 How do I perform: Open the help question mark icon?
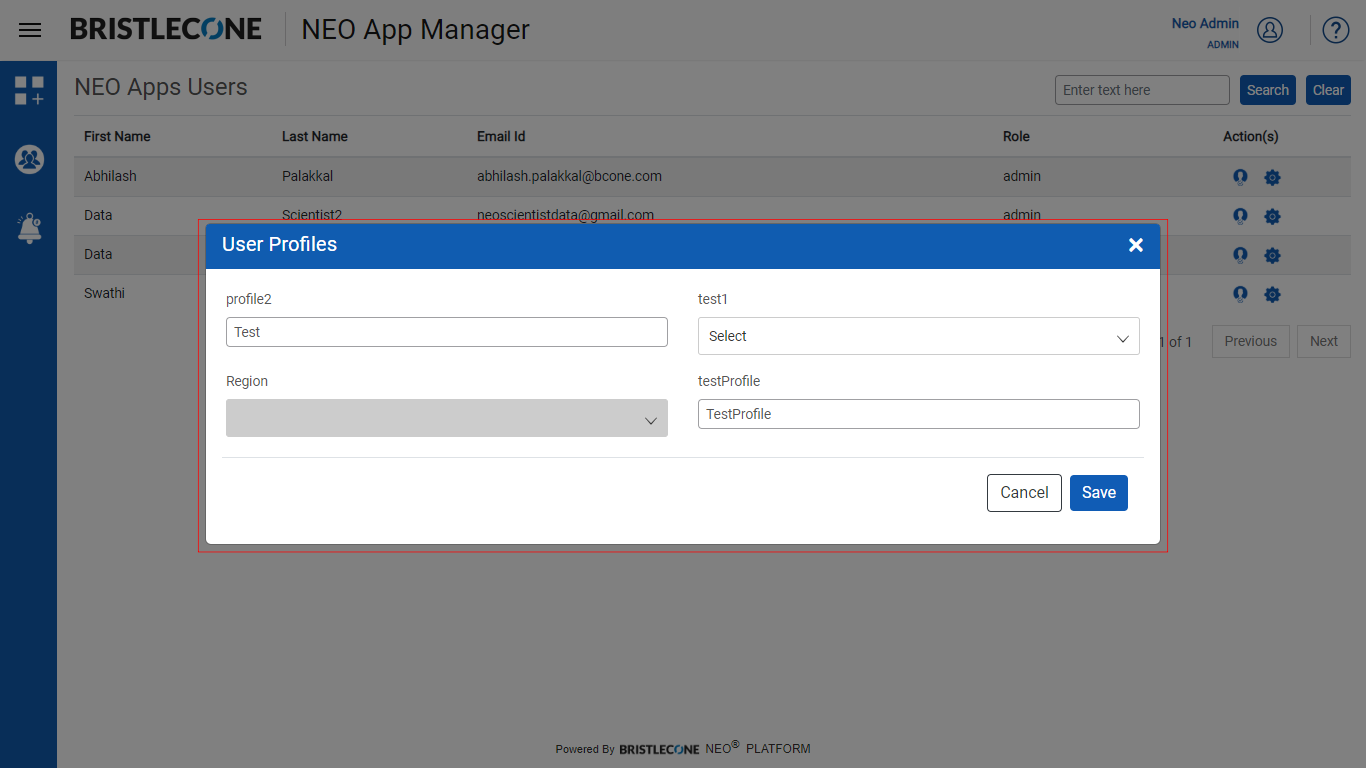(x=1336, y=30)
